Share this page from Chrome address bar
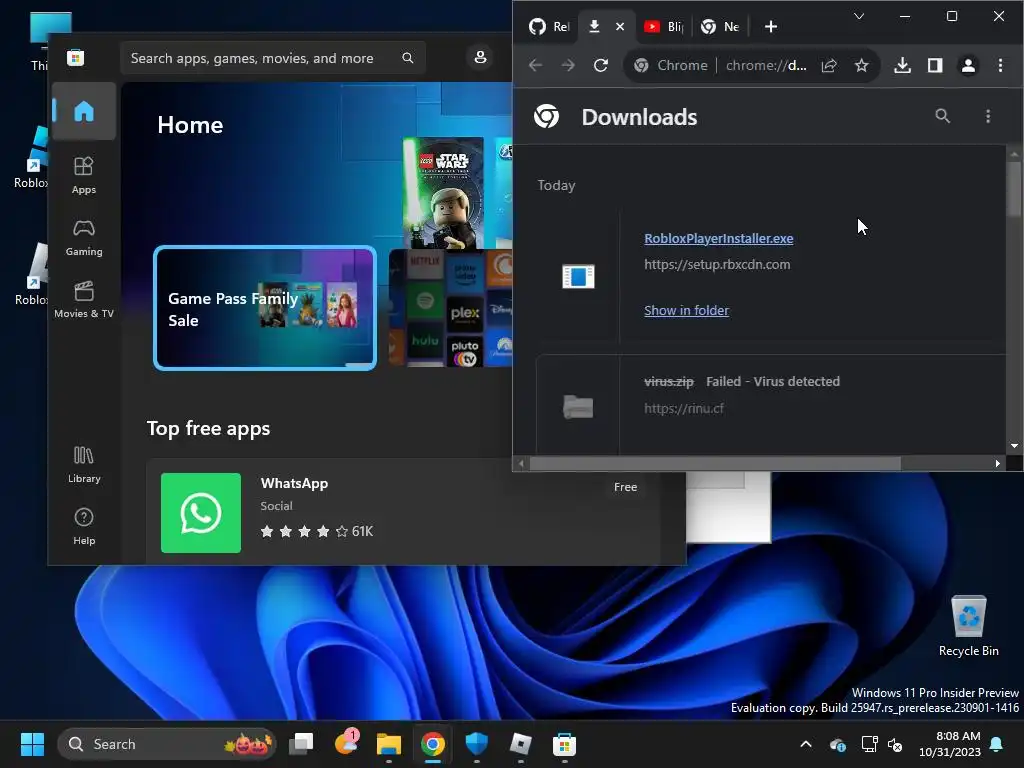Image resolution: width=1024 pixels, height=768 pixels. [x=829, y=65]
